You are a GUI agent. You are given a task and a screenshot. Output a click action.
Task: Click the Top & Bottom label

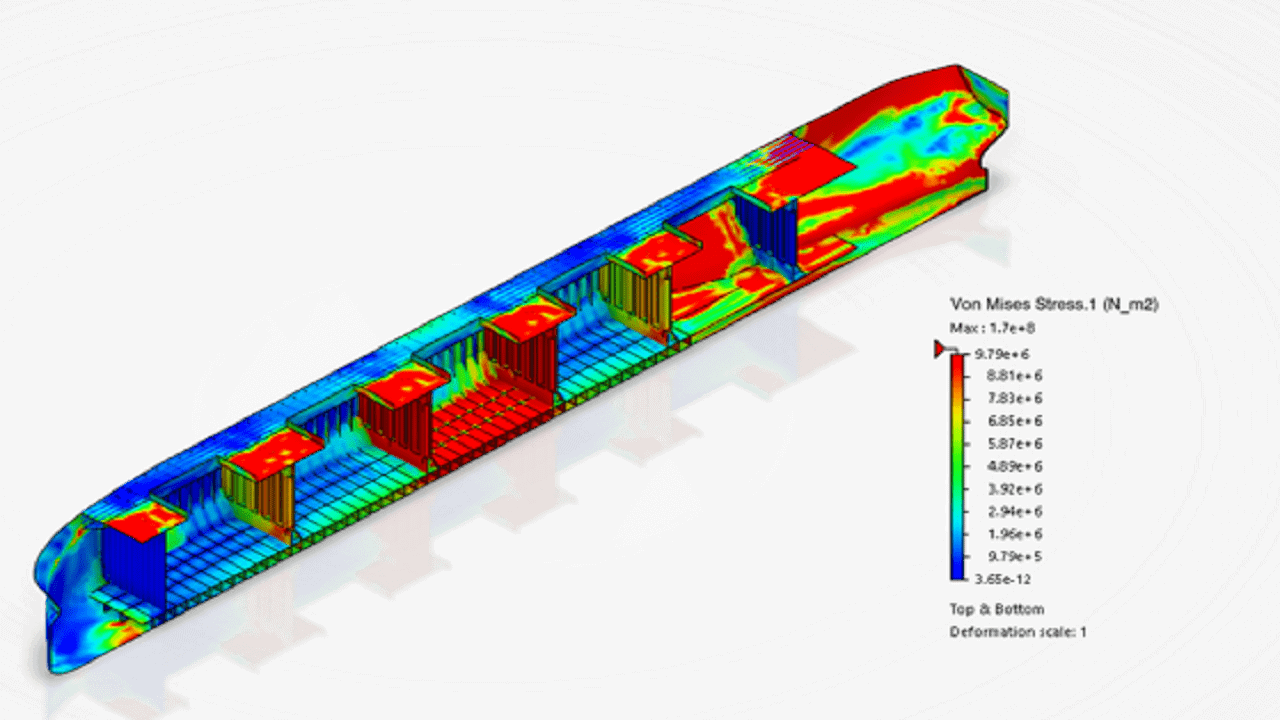pos(996,609)
